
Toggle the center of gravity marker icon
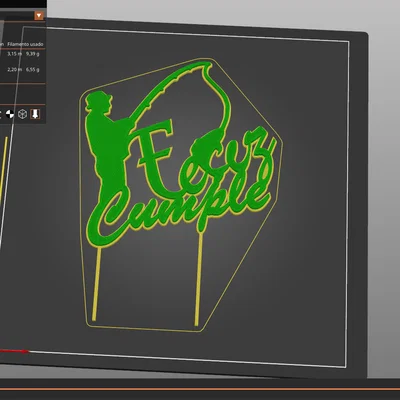click(10, 114)
